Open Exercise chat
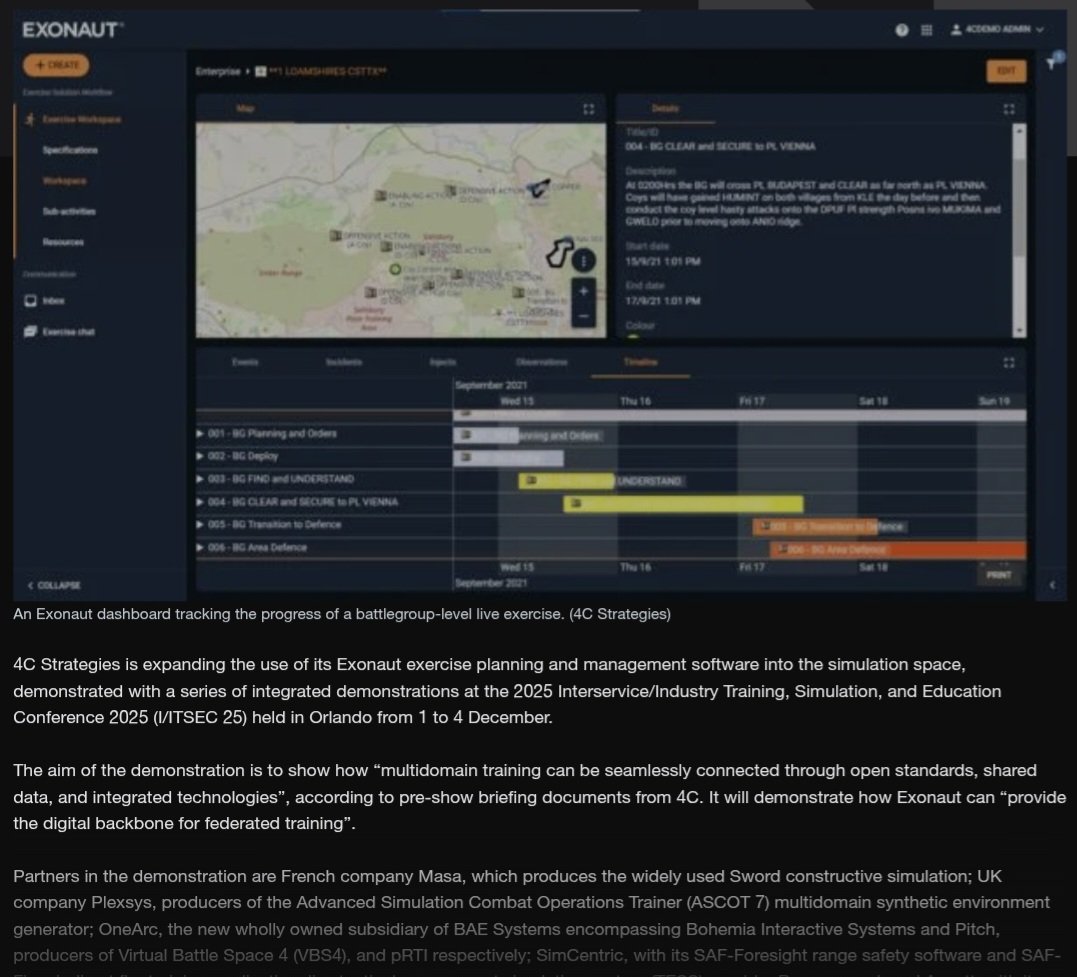Image resolution: width=1077 pixels, height=977 pixels. [x=59, y=331]
